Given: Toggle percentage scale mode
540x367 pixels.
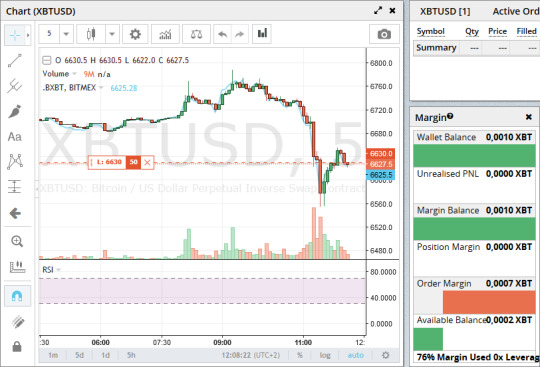Looking at the screenshot, I should click(x=300, y=355).
